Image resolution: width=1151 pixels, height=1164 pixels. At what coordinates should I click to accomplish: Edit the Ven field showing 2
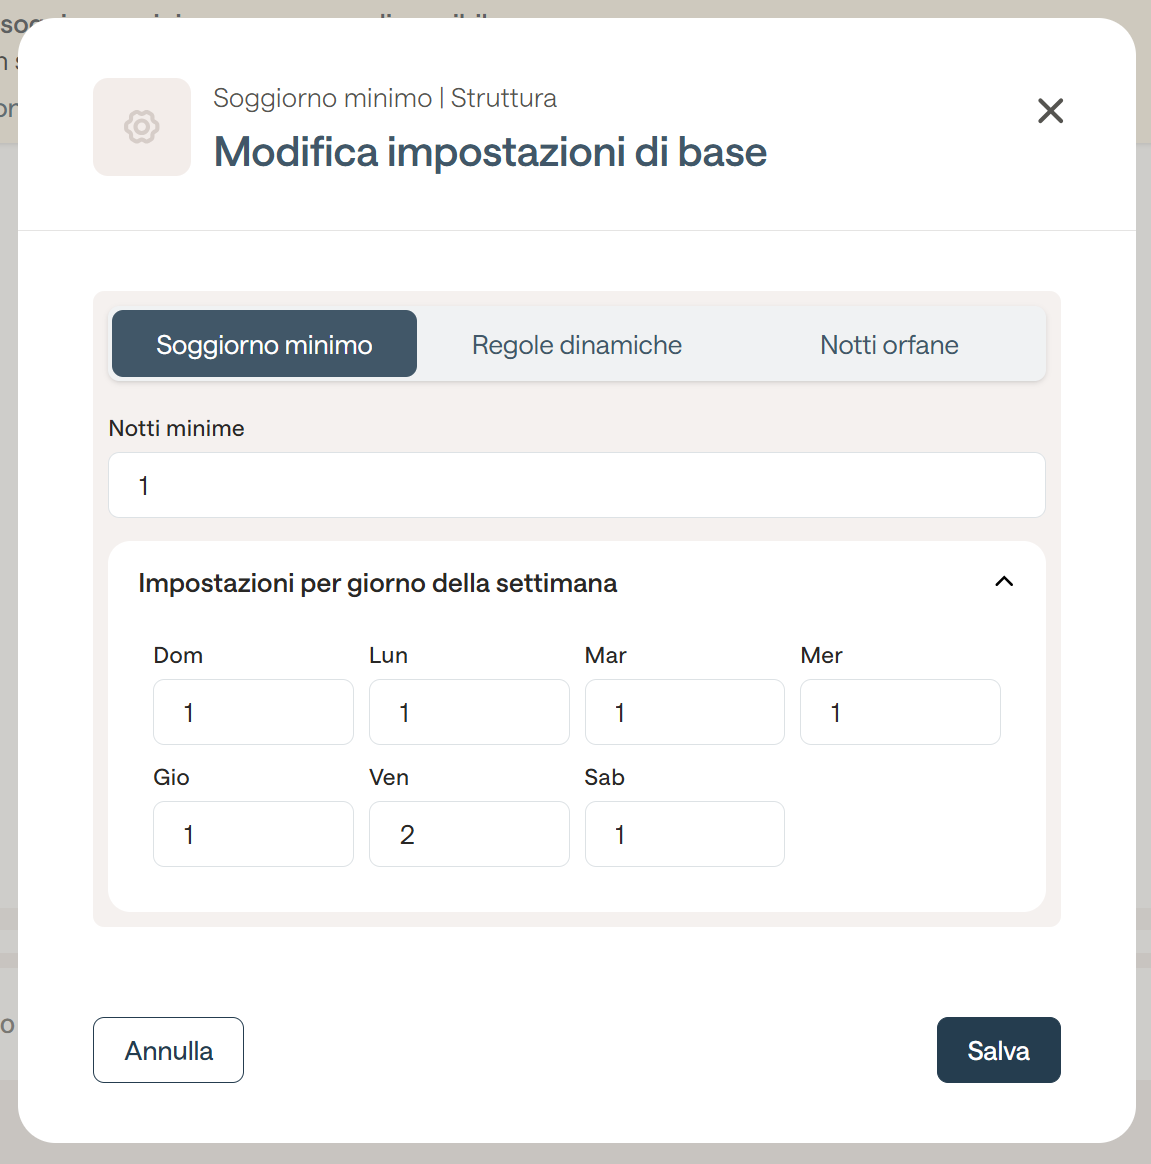point(469,834)
